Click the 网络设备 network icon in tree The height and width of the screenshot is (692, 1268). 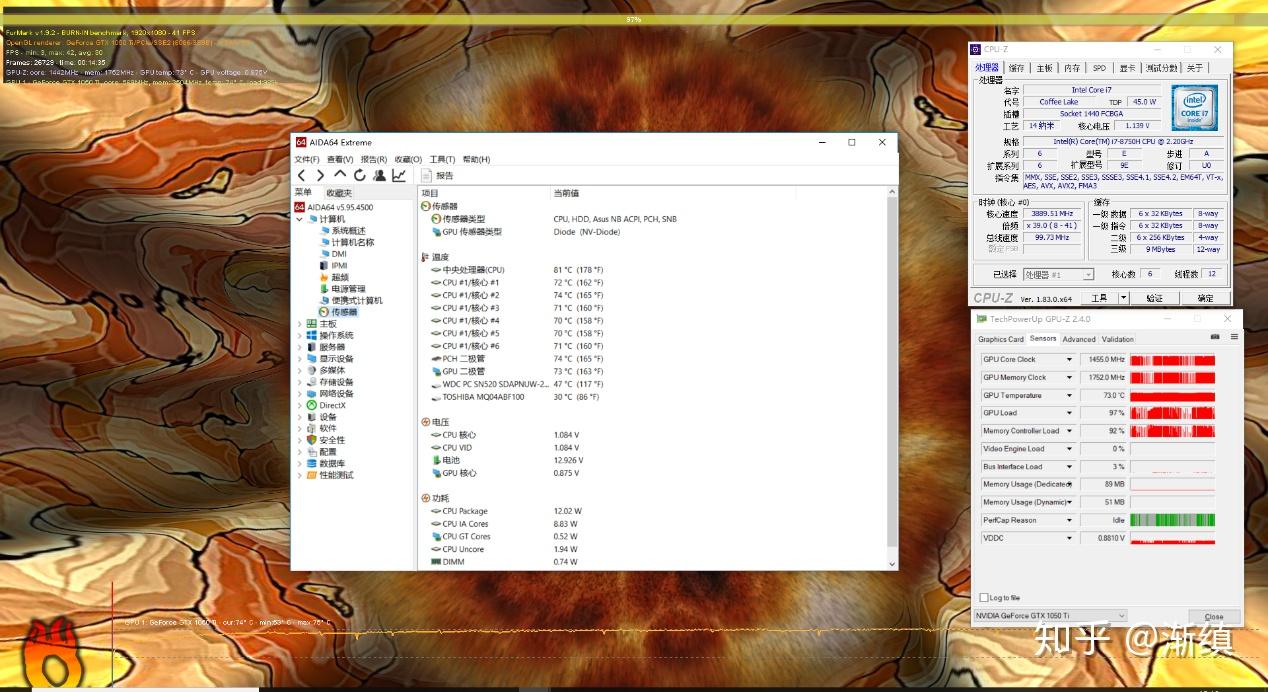tap(312, 394)
